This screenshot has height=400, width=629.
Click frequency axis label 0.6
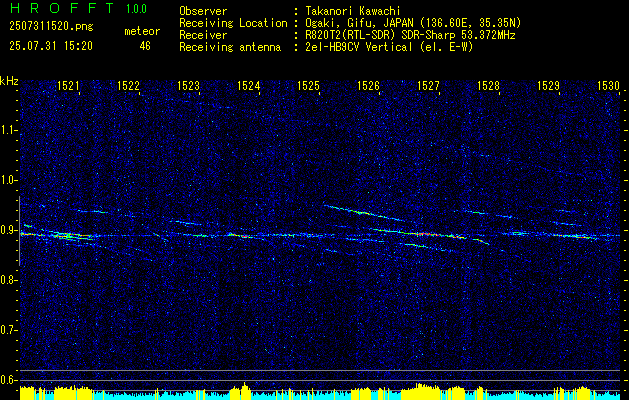click(8, 380)
